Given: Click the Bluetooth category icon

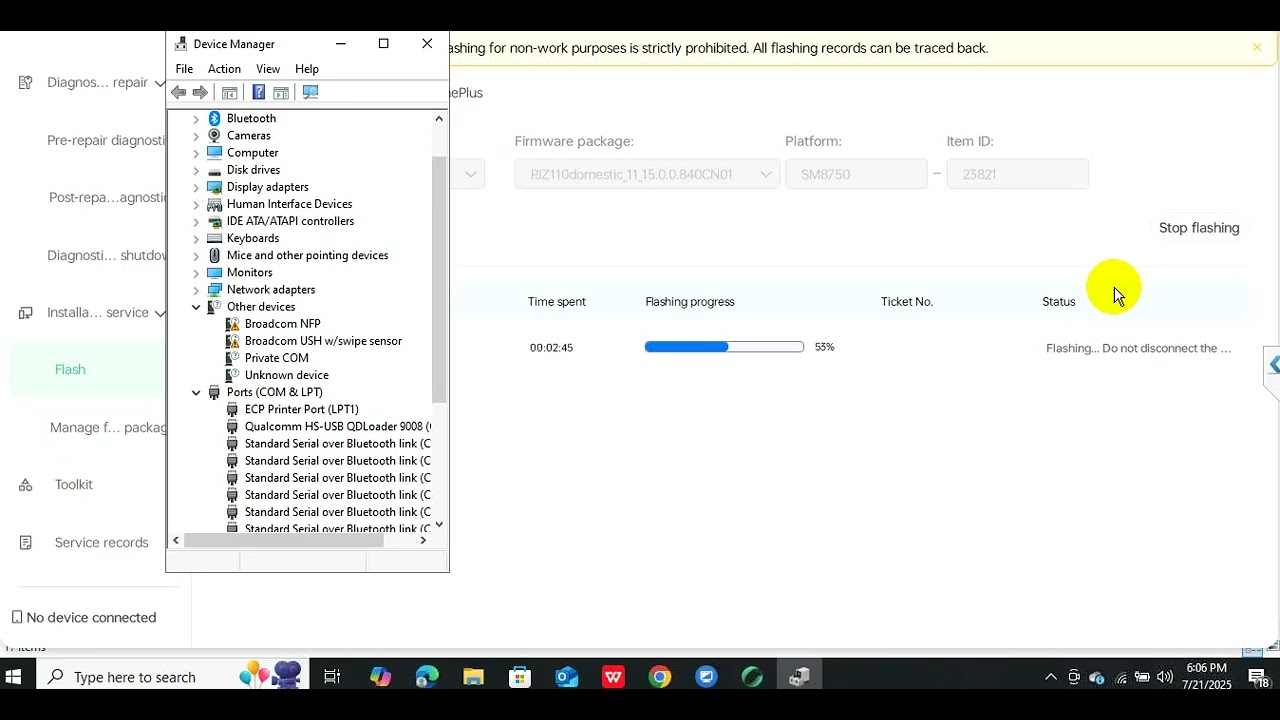Looking at the screenshot, I should click(x=214, y=118).
